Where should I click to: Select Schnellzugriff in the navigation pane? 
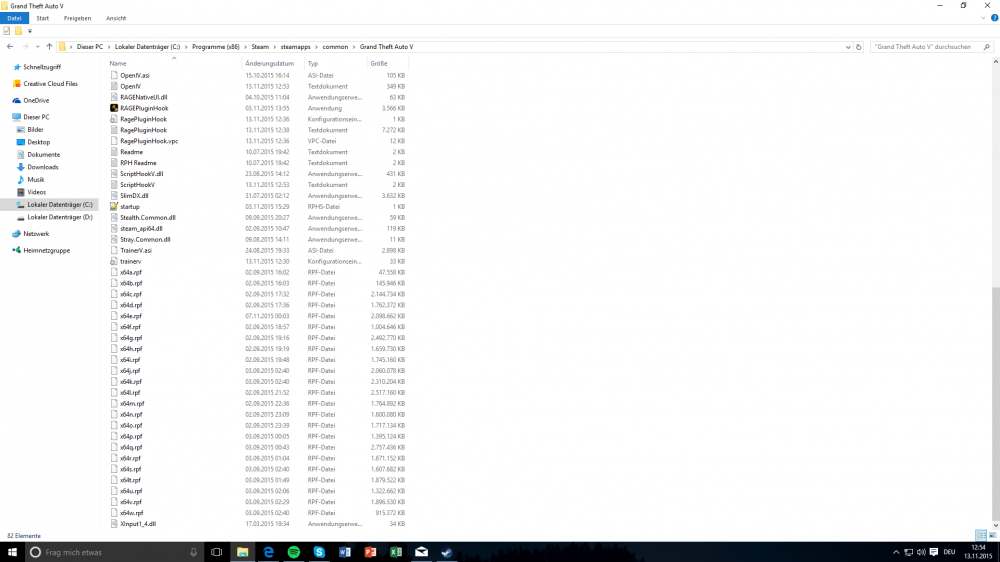pyautogui.click(x=41, y=67)
